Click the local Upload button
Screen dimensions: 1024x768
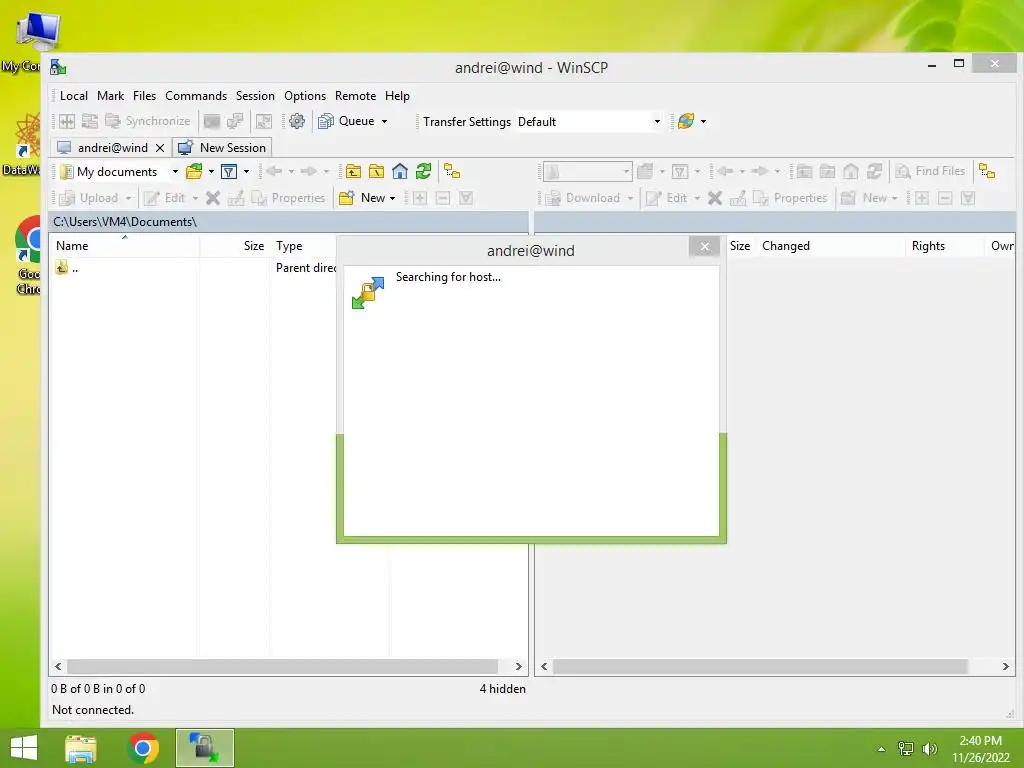89,198
